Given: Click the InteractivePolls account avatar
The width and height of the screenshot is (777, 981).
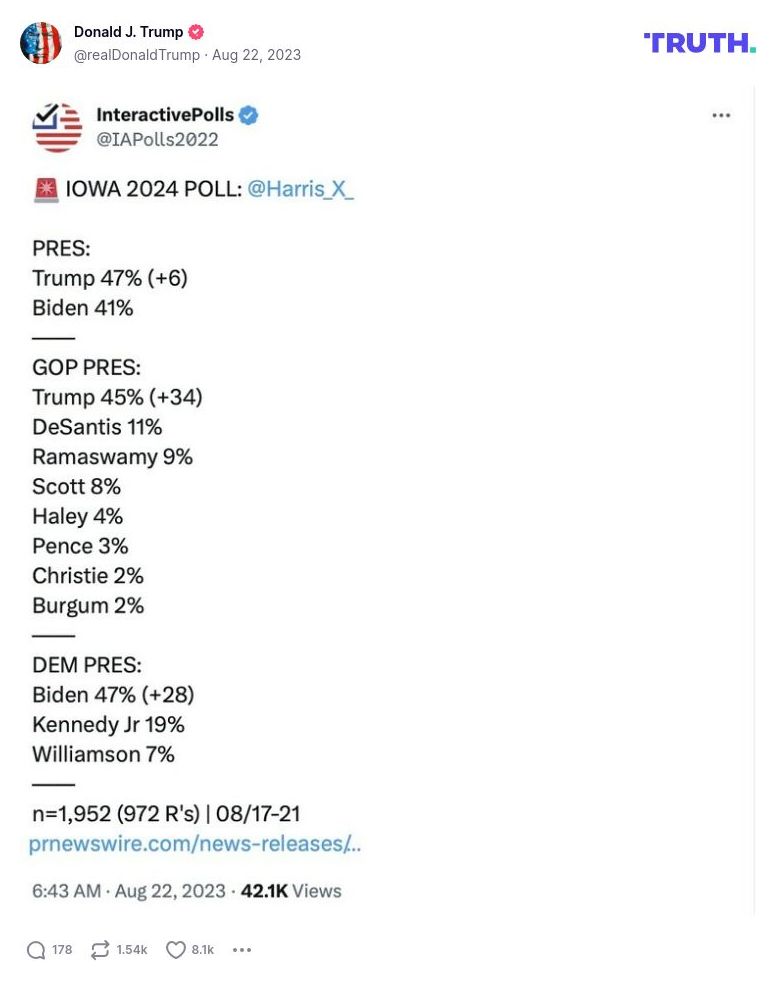Looking at the screenshot, I should 57,127.
